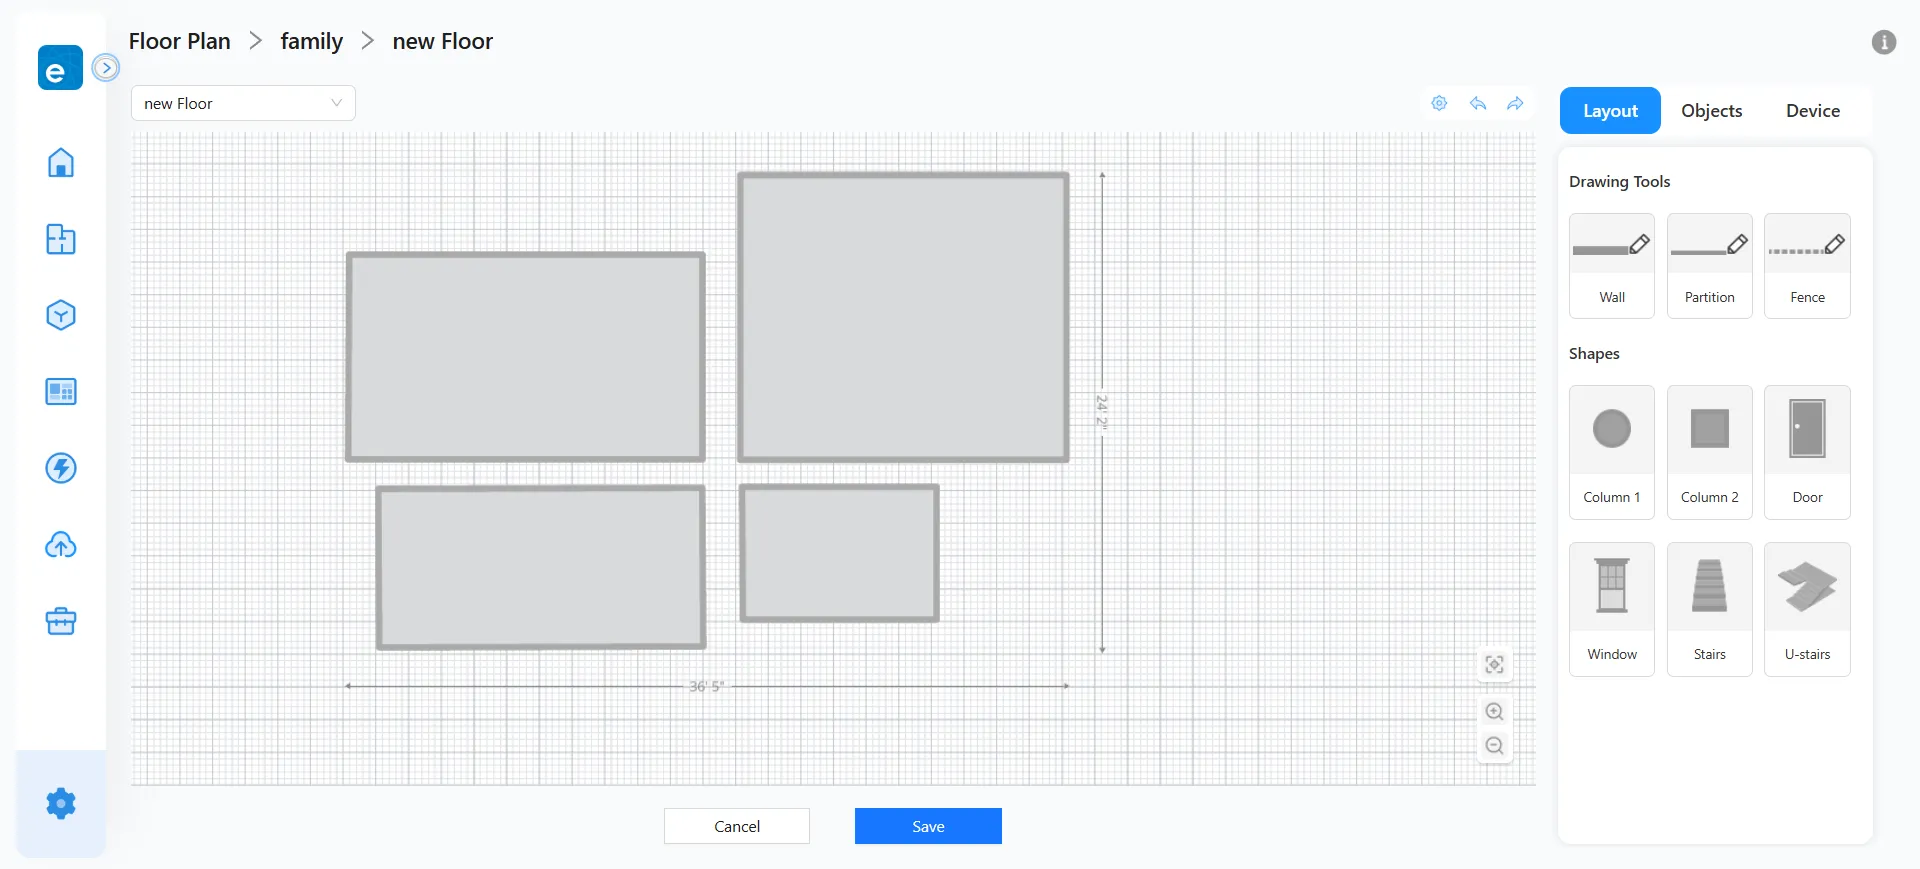This screenshot has width=1920, height=869.
Task: Open canvas settings gear icon
Action: point(1439,103)
